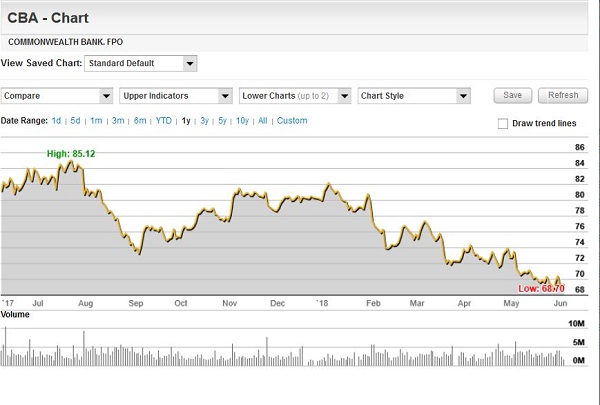Switch to 5d date range

coord(76,121)
